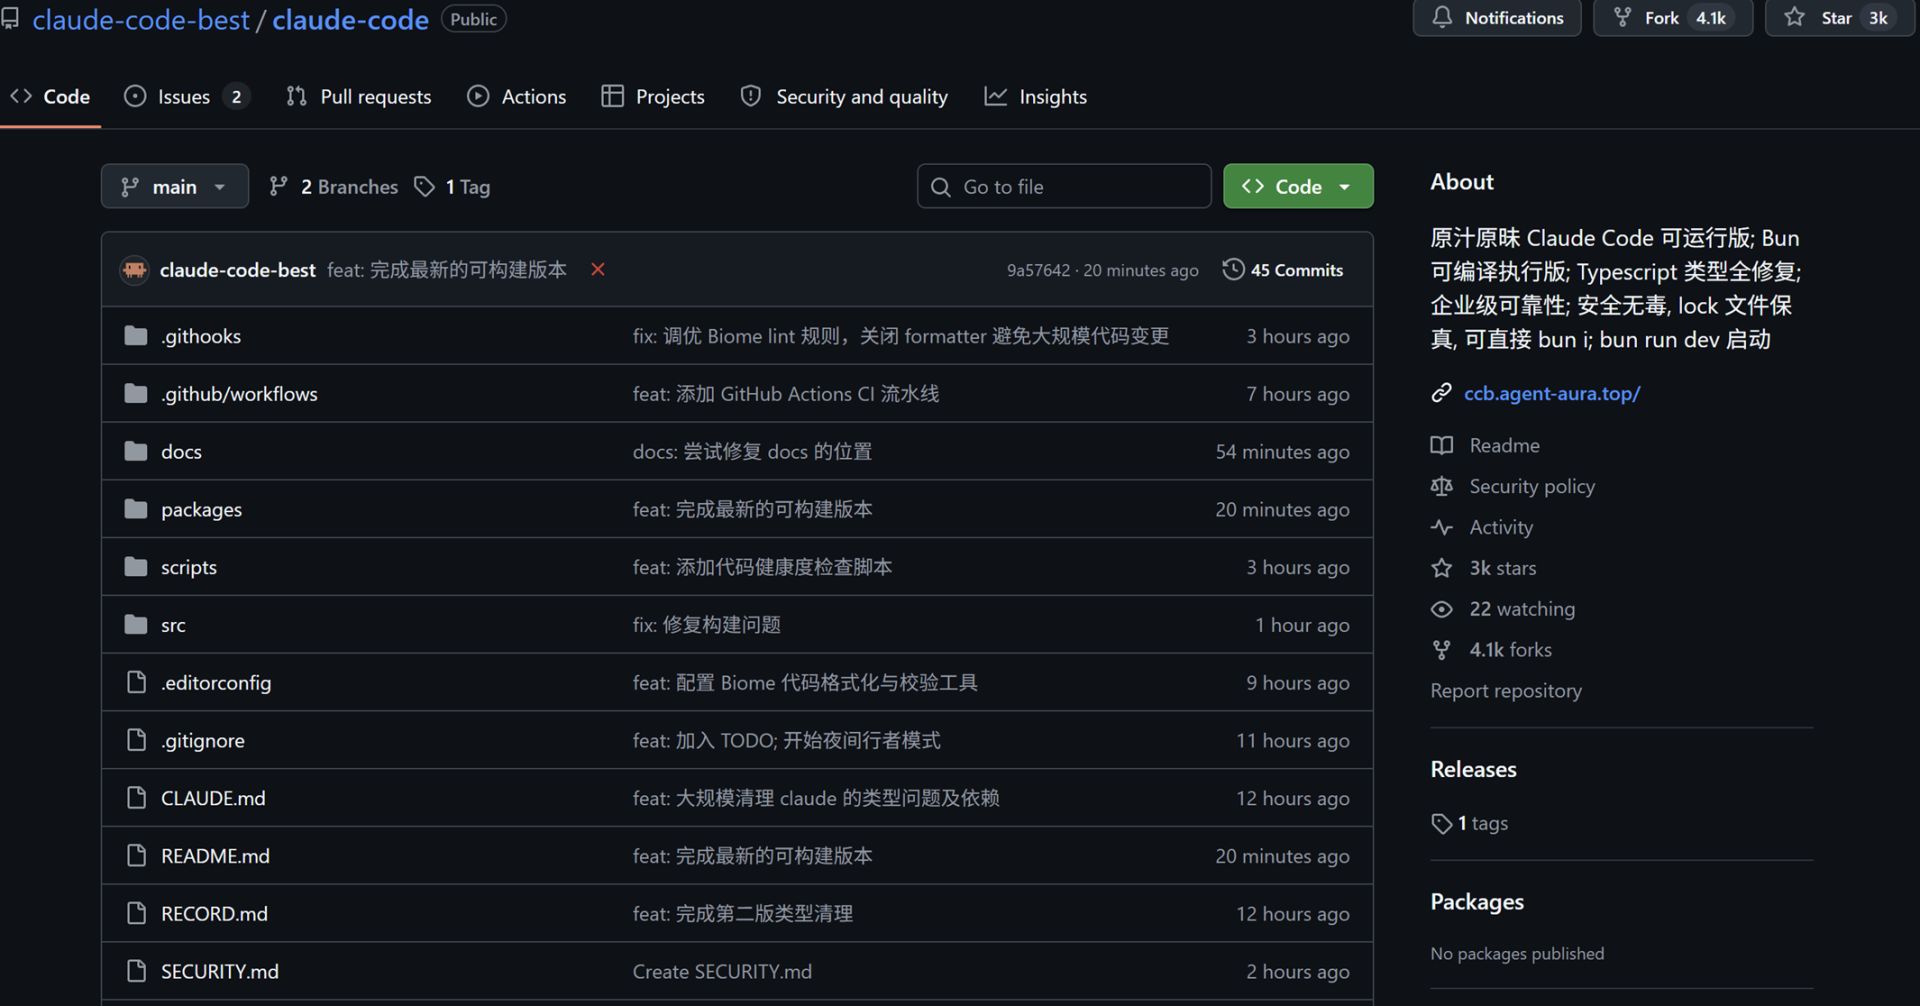Open the main branch dropdown
Screen dimensions: 1920x1006
pos(174,187)
